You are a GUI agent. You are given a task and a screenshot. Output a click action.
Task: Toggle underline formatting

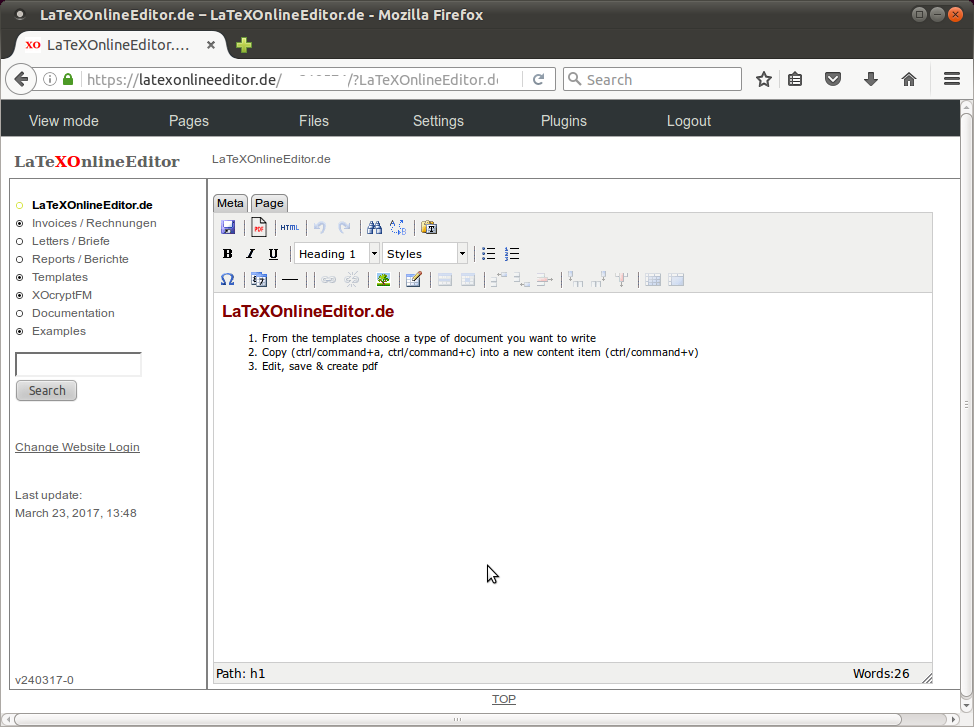pyautogui.click(x=273, y=254)
